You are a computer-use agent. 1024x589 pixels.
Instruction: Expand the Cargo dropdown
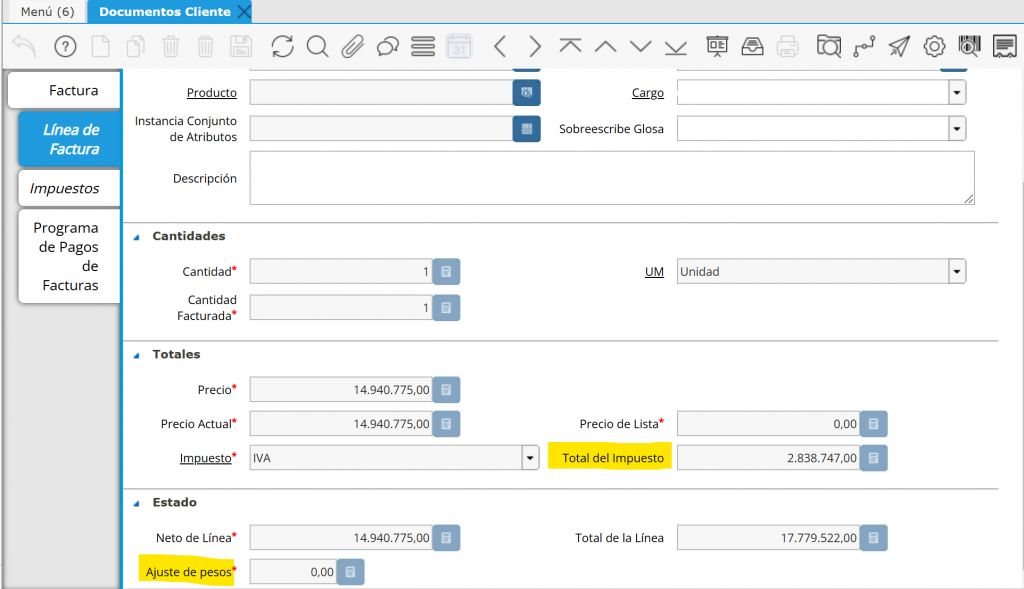[x=957, y=93]
